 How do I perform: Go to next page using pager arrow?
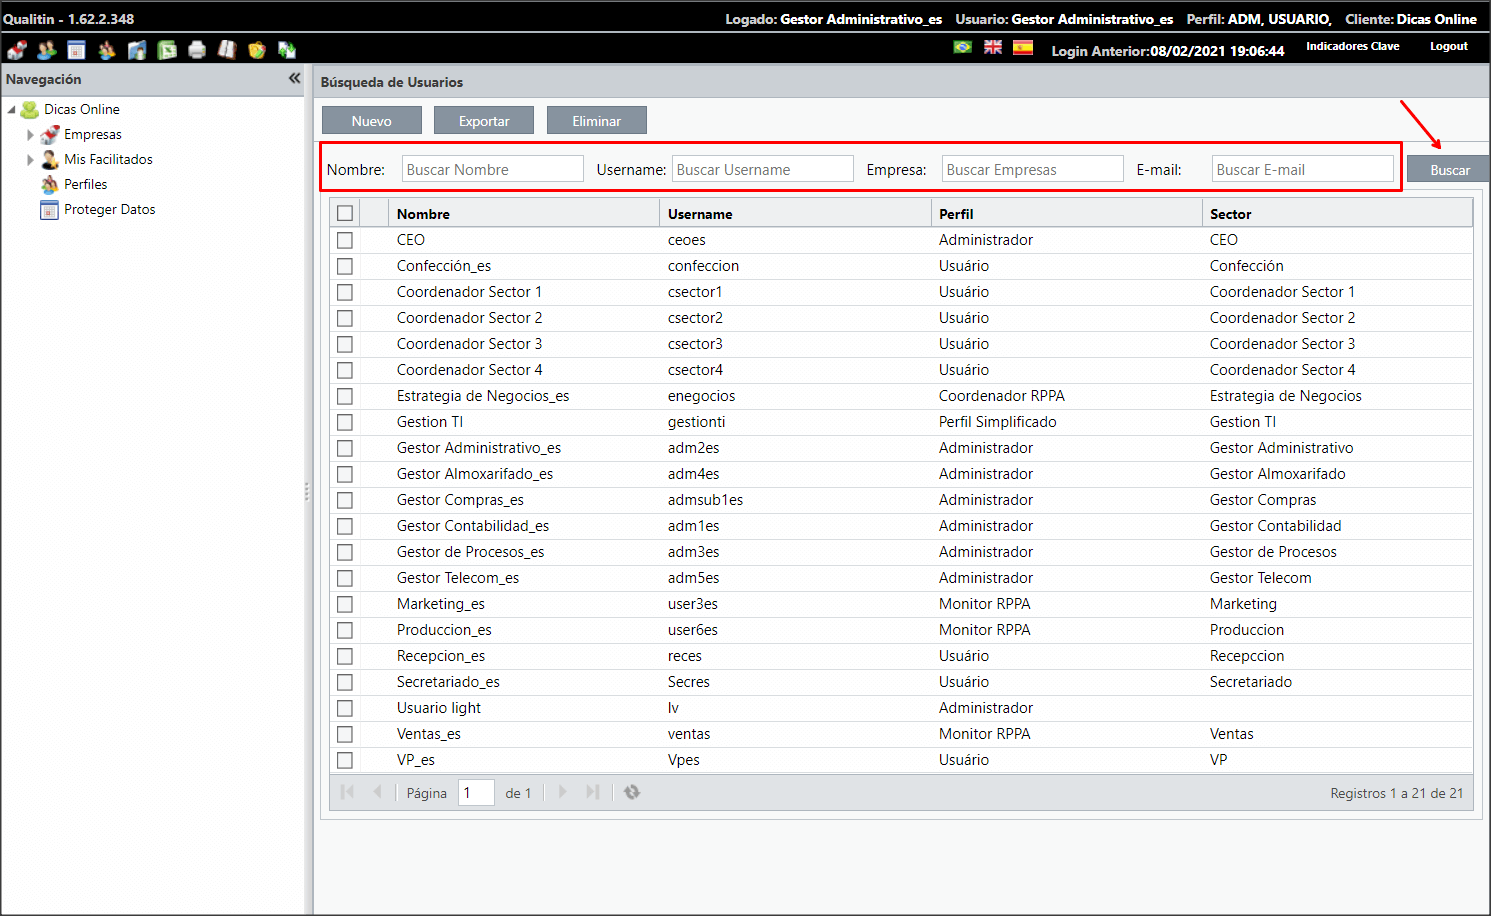click(x=562, y=792)
